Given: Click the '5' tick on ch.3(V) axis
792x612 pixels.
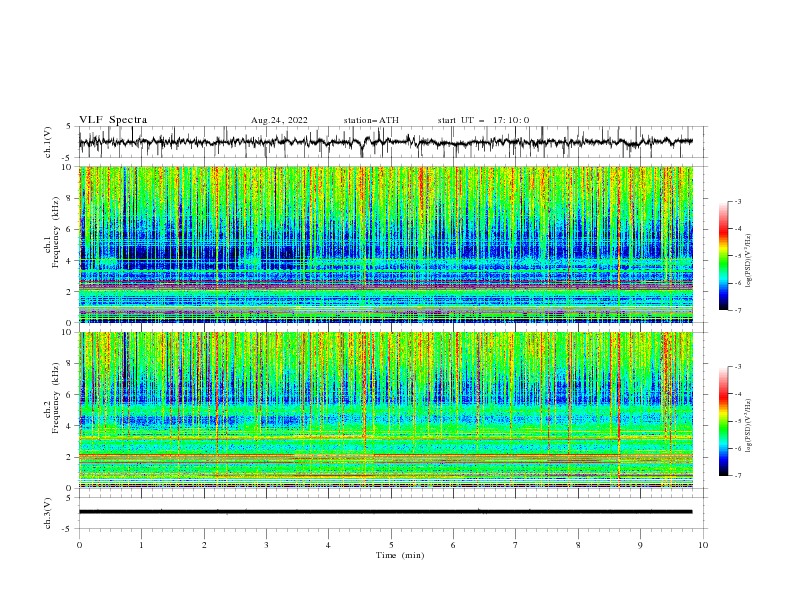Looking at the screenshot, I should coord(69,497).
